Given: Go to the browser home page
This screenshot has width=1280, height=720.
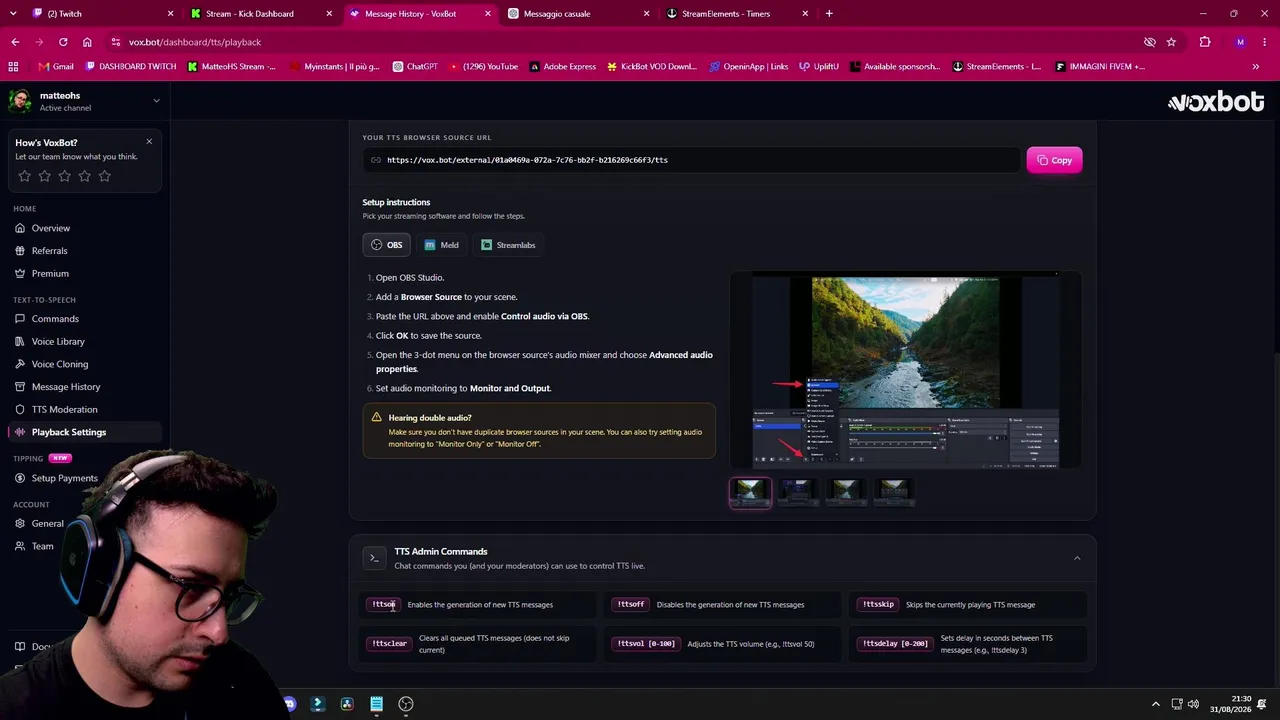Looking at the screenshot, I should pos(87,42).
